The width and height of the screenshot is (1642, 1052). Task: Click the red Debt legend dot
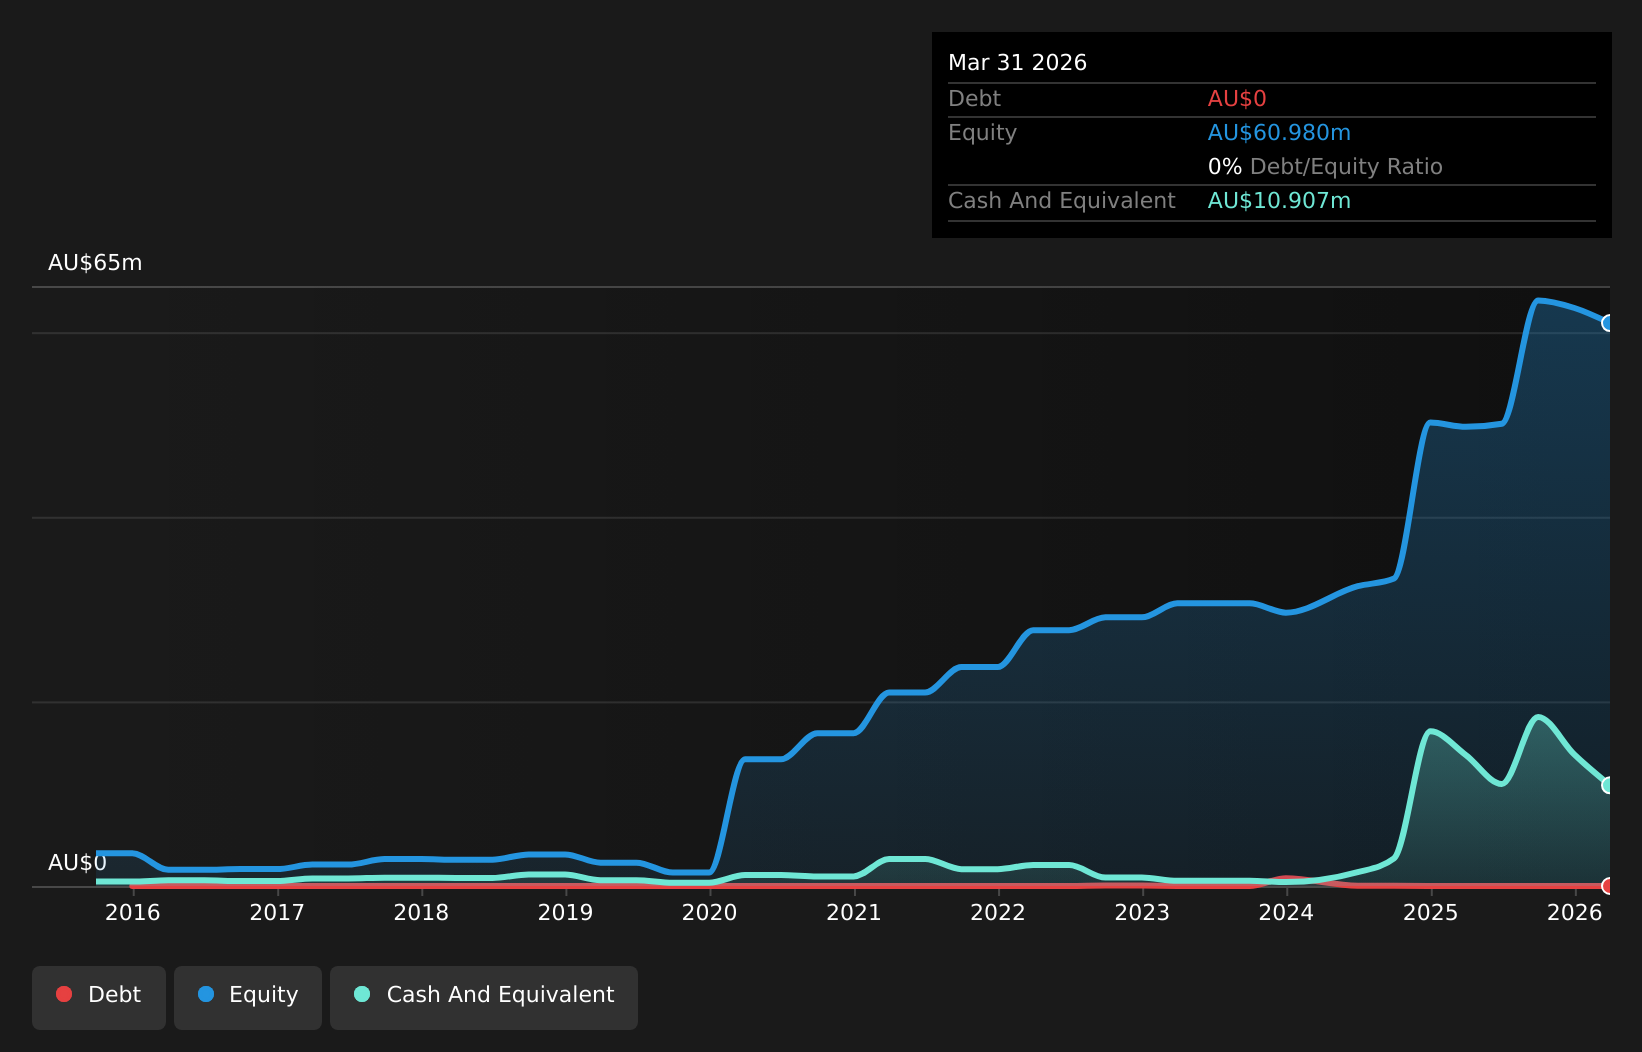tap(64, 994)
